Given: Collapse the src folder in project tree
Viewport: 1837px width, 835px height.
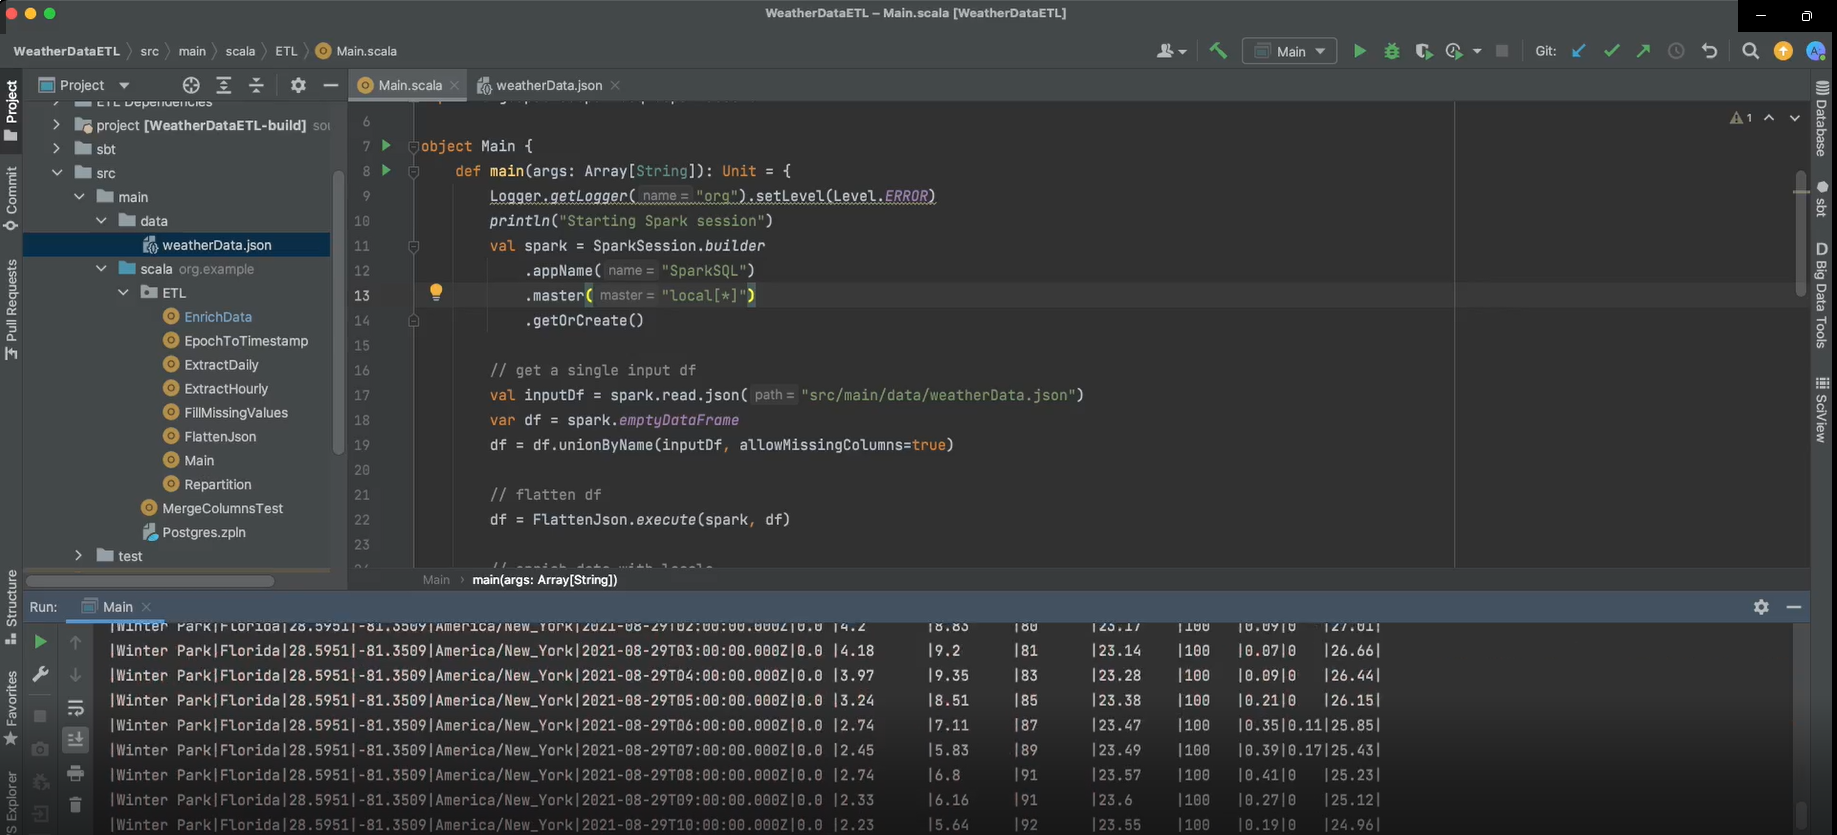Looking at the screenshot, I should [57, 173].
